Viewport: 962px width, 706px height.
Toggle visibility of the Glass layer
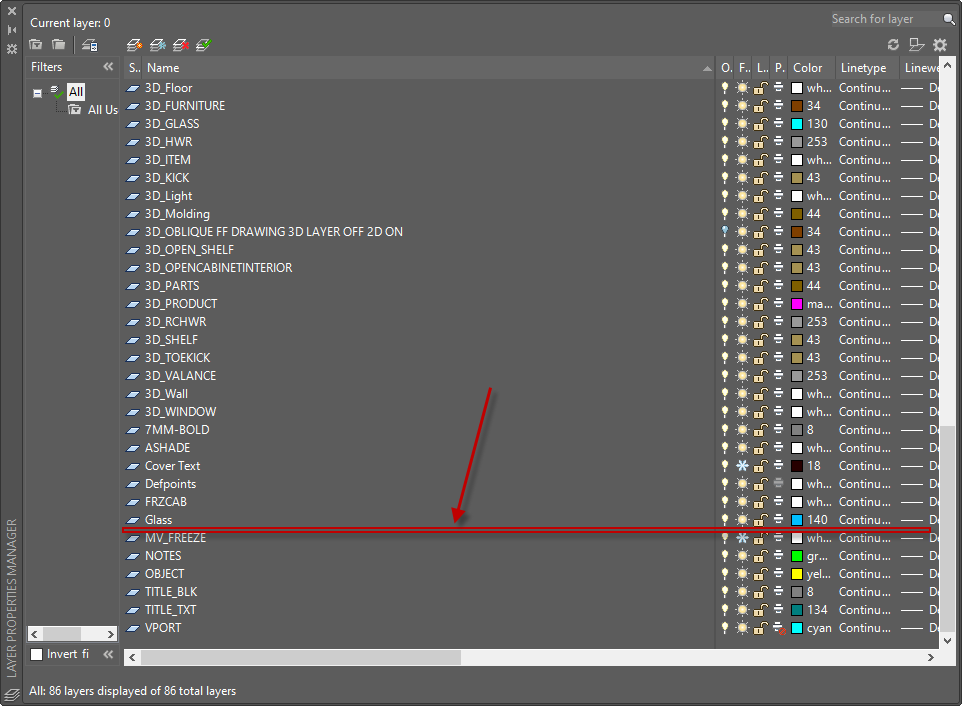click(725, 519)
